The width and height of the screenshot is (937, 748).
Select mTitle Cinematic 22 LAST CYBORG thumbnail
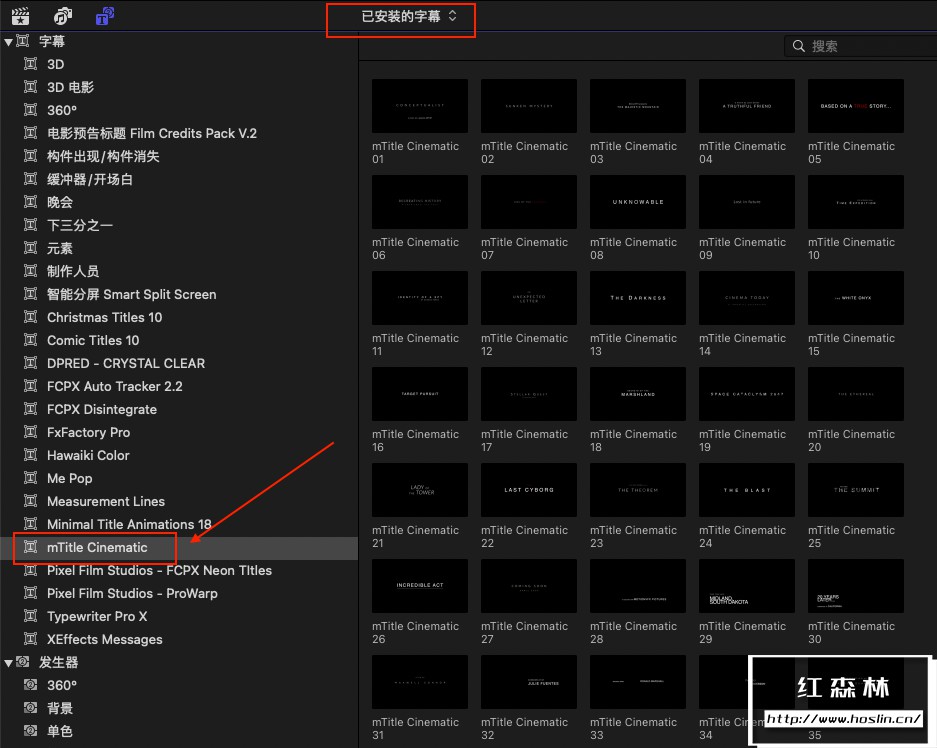pos(529,490)
